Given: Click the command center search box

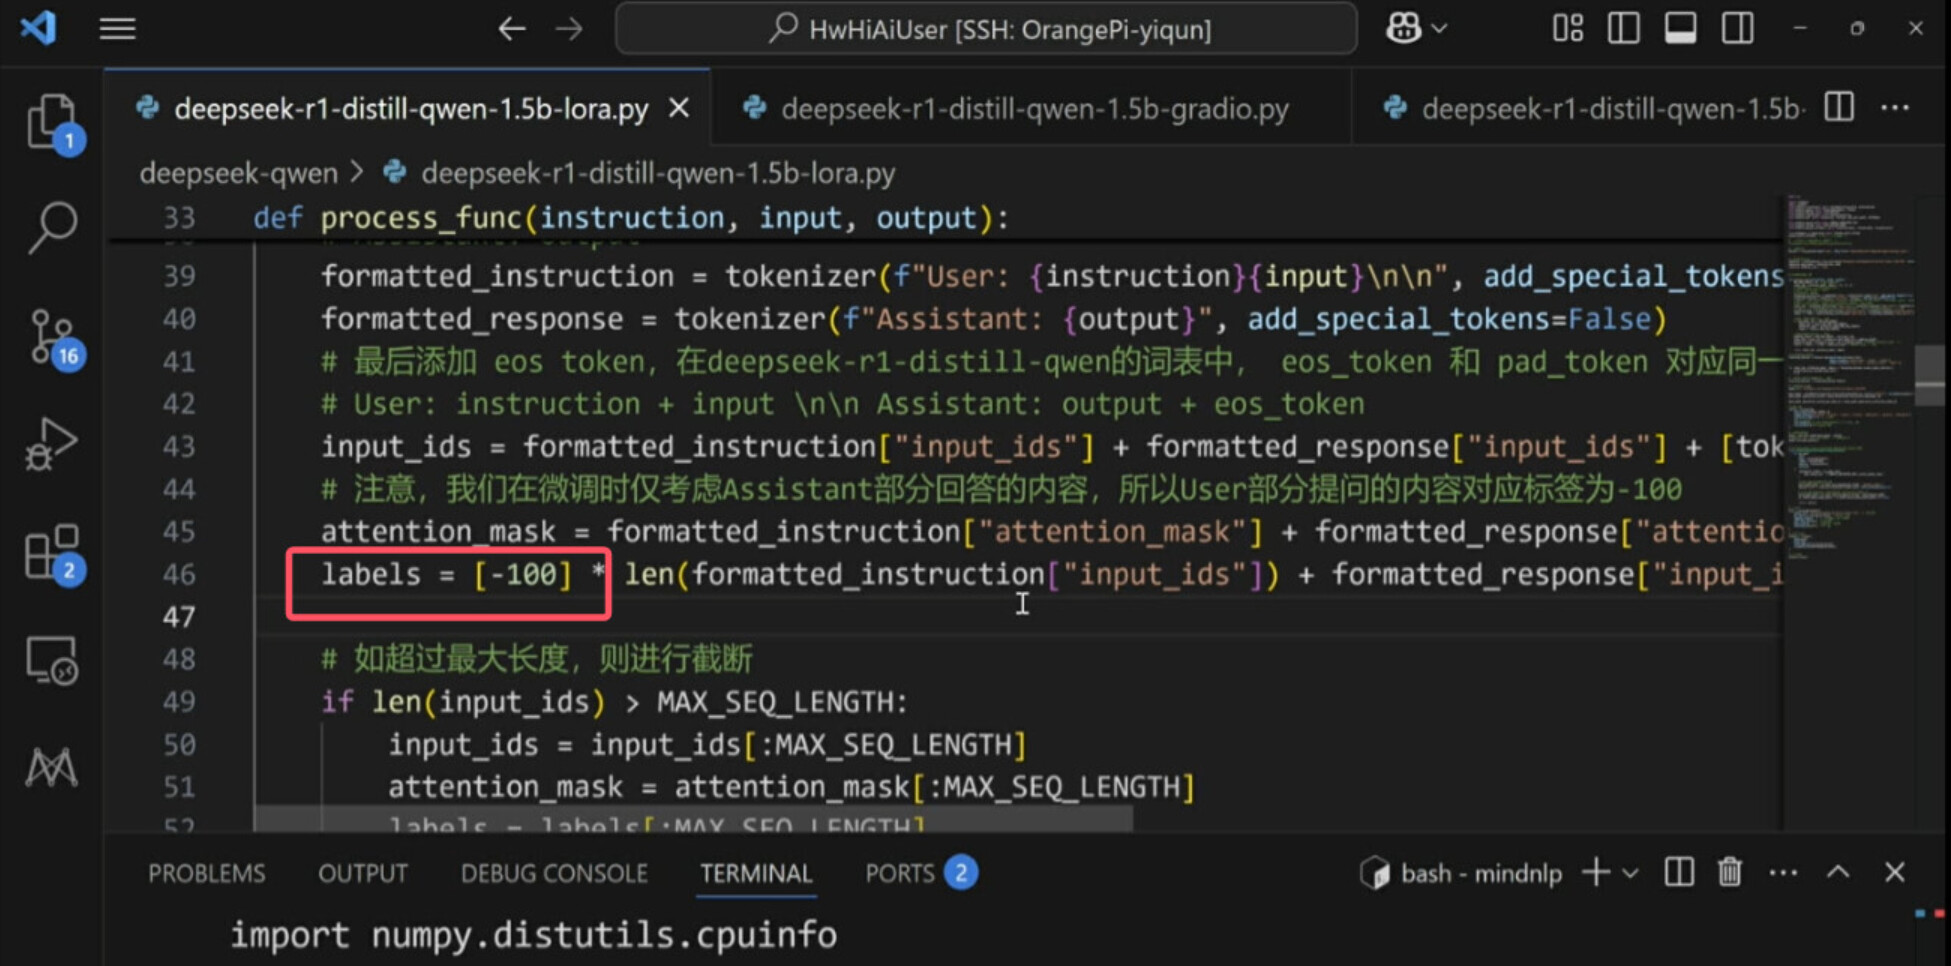Looking at the screenshot, I should [986, 29].
